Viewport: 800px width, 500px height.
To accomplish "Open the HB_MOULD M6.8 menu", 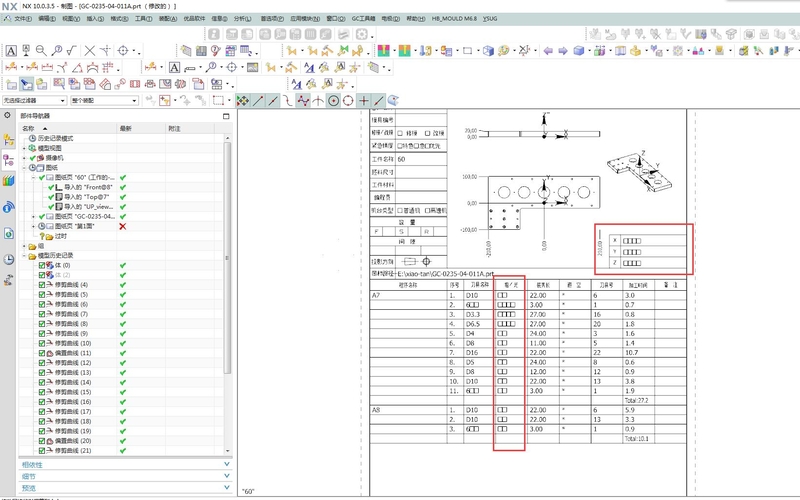I will (454, 18).
